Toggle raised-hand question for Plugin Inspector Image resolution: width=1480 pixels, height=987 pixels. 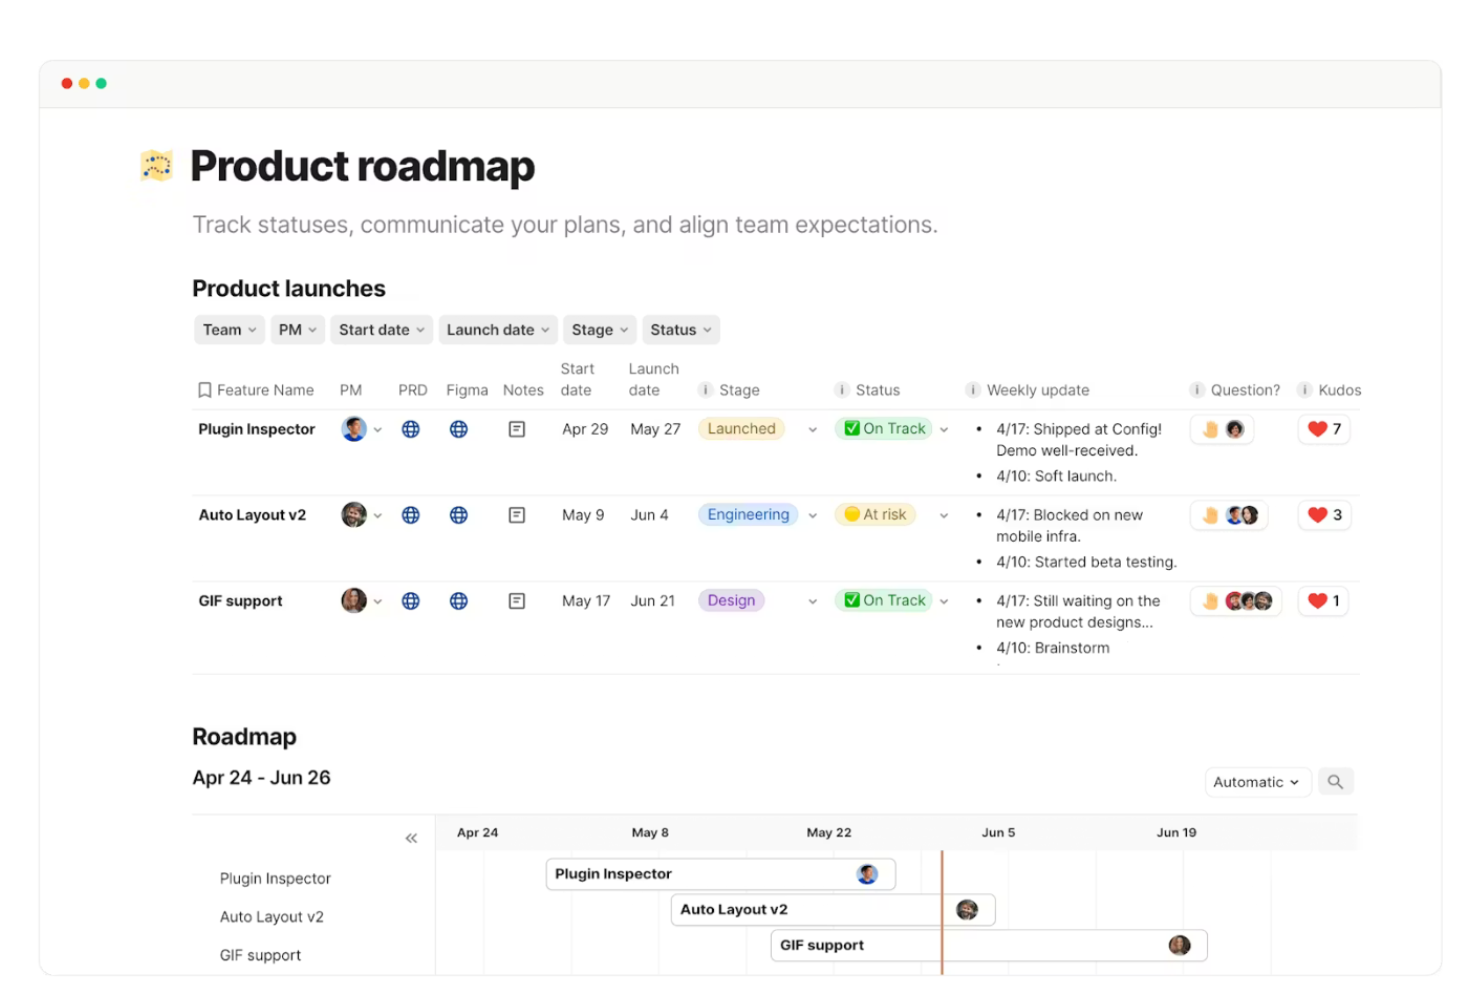click(x=1222, y=429)
